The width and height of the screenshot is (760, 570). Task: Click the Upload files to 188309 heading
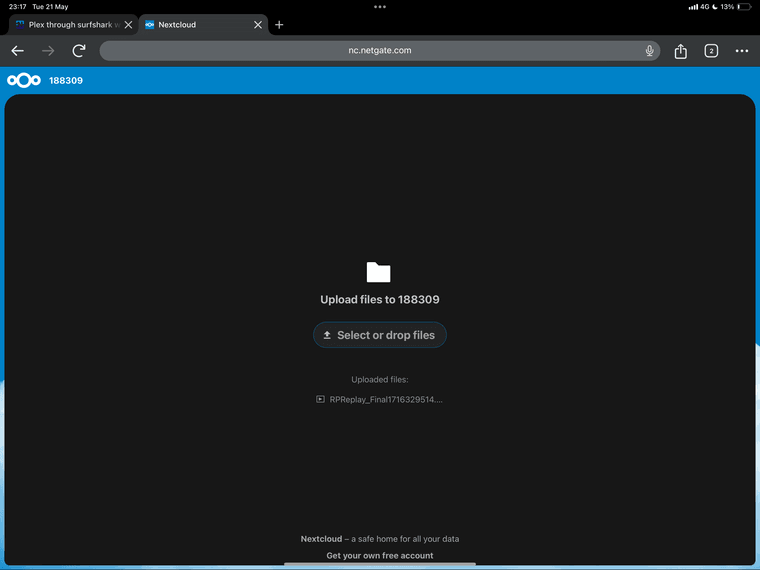click(x=380, y=300)
